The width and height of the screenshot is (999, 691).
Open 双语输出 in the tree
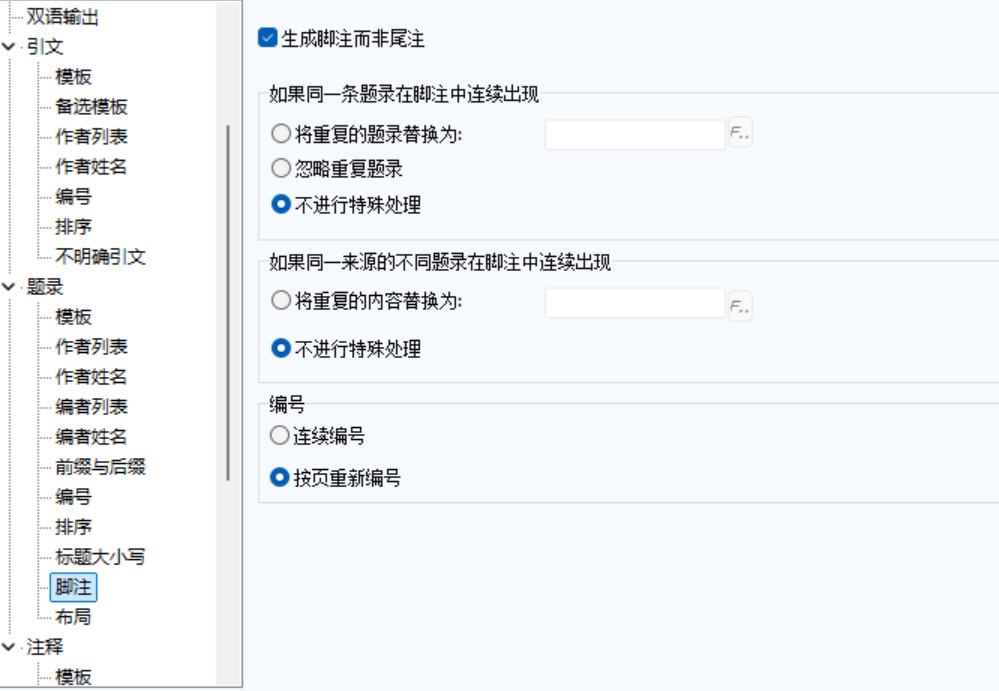pos(62,17)
